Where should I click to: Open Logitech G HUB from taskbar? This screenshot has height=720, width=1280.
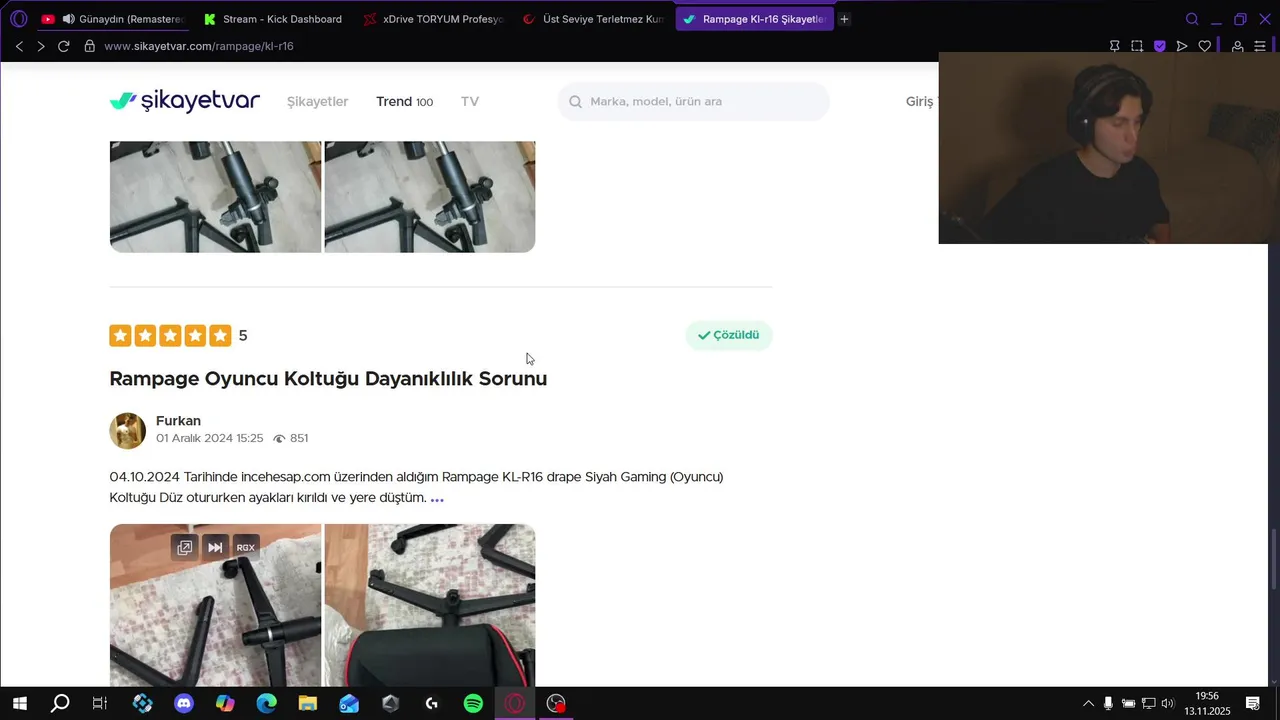pyautogui.click(x=432, y=704)
